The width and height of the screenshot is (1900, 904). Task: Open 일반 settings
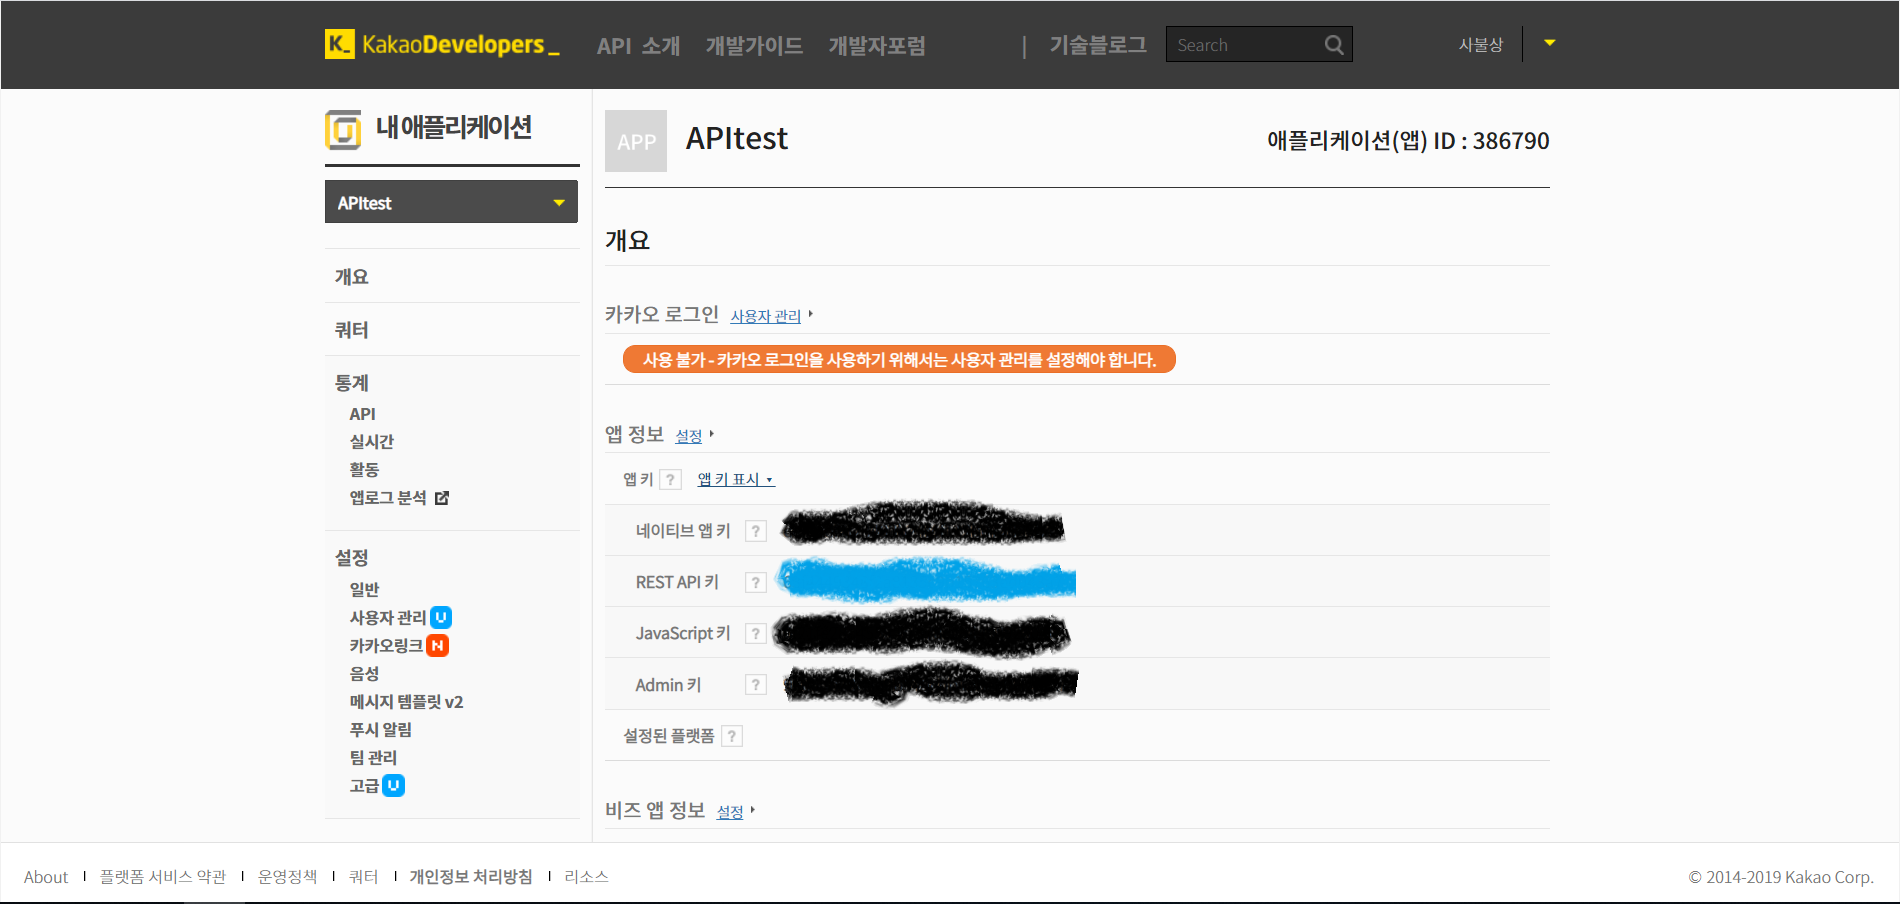pos(364,590)
